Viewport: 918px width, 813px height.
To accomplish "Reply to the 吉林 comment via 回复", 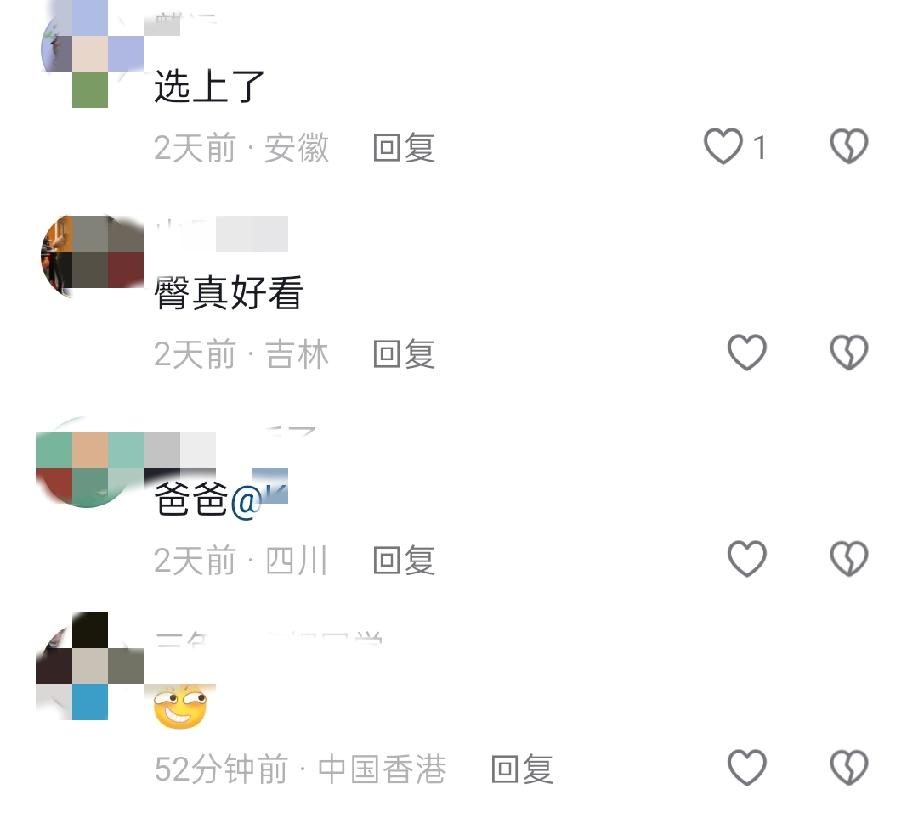I will point(404,354).
